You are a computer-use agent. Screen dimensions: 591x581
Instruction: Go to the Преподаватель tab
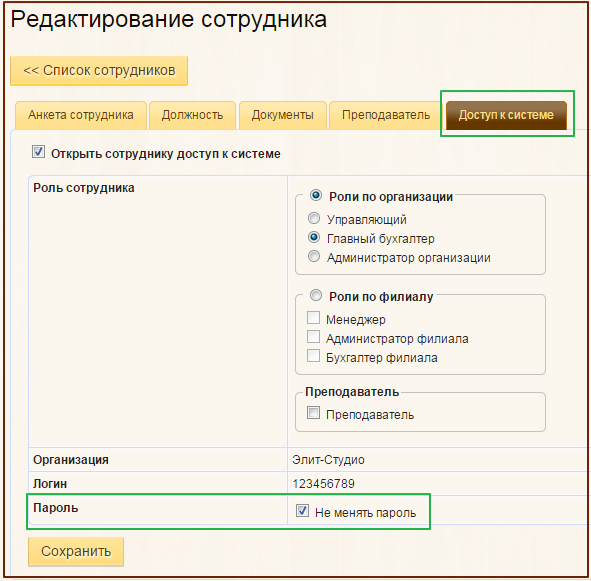pyautogui.click(x=386, y=115)
